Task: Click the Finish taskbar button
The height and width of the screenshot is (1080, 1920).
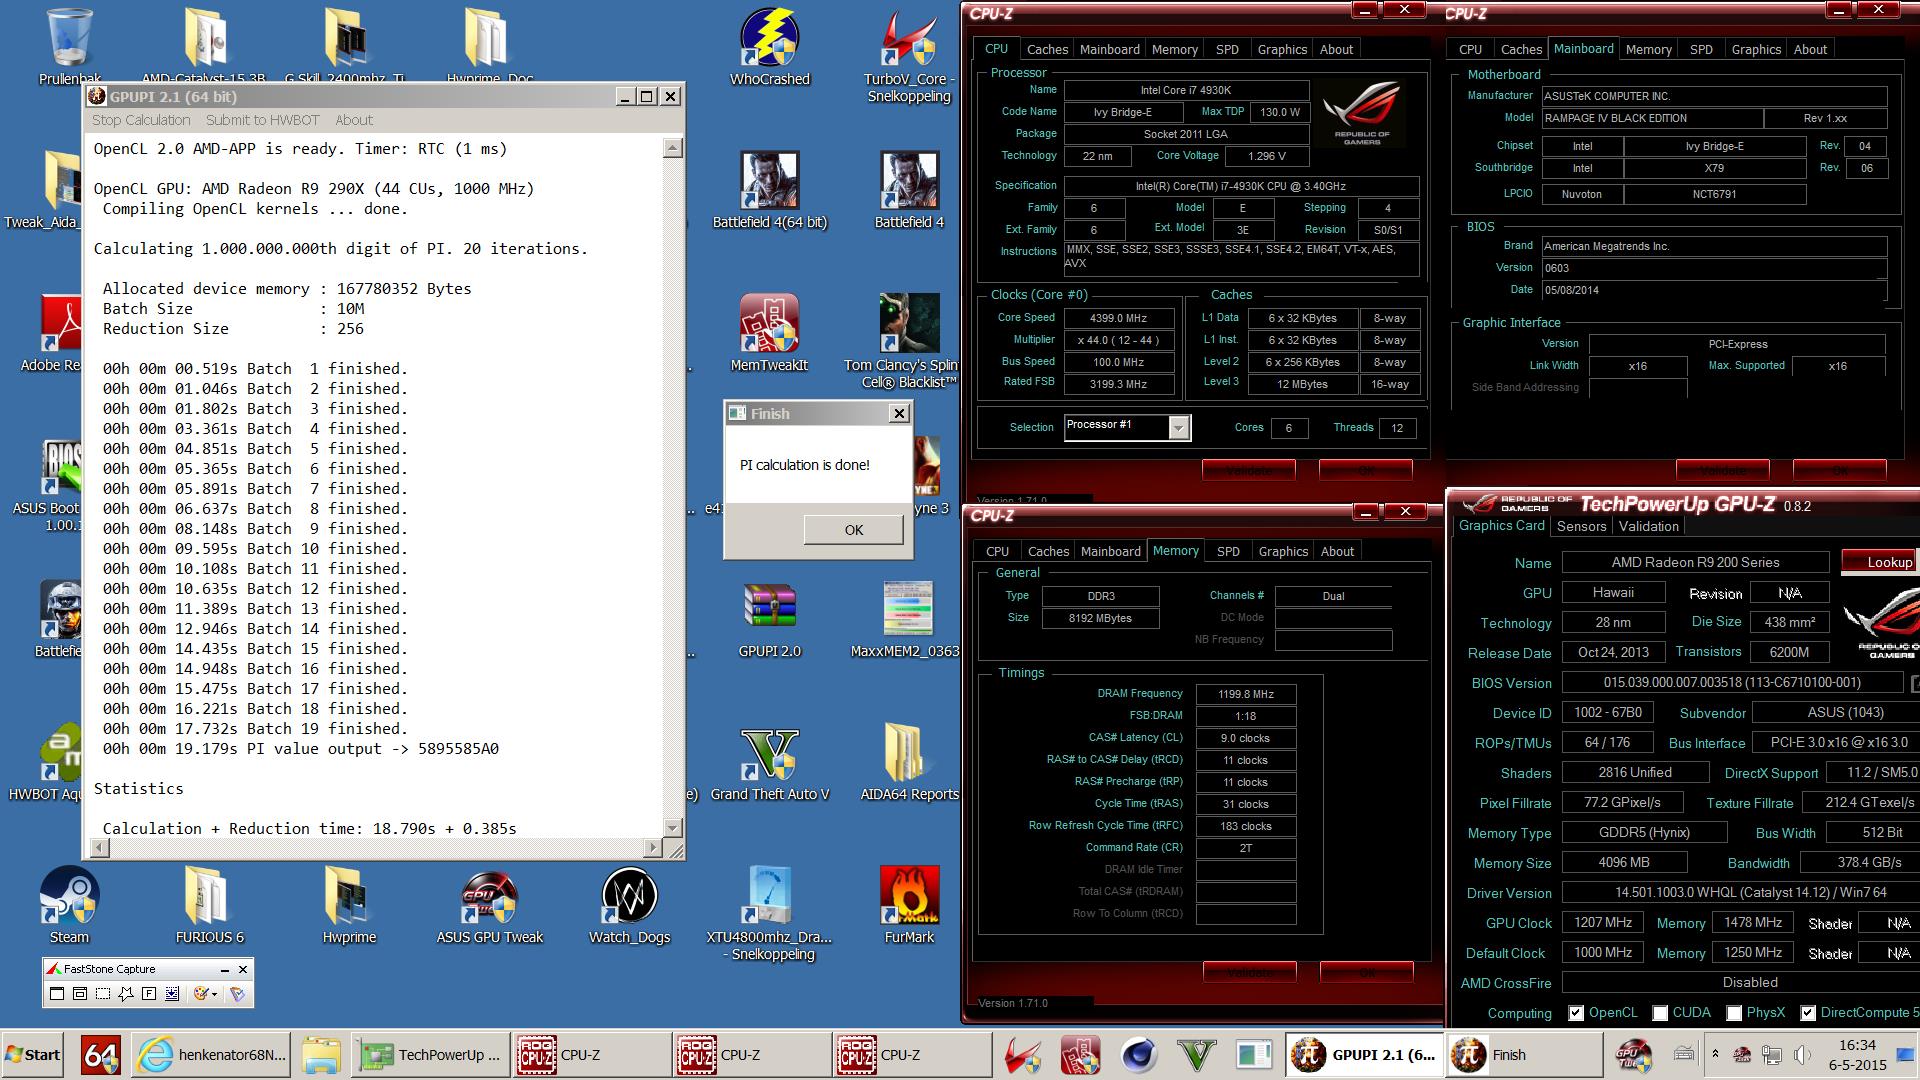Action: (1523, 1055)
